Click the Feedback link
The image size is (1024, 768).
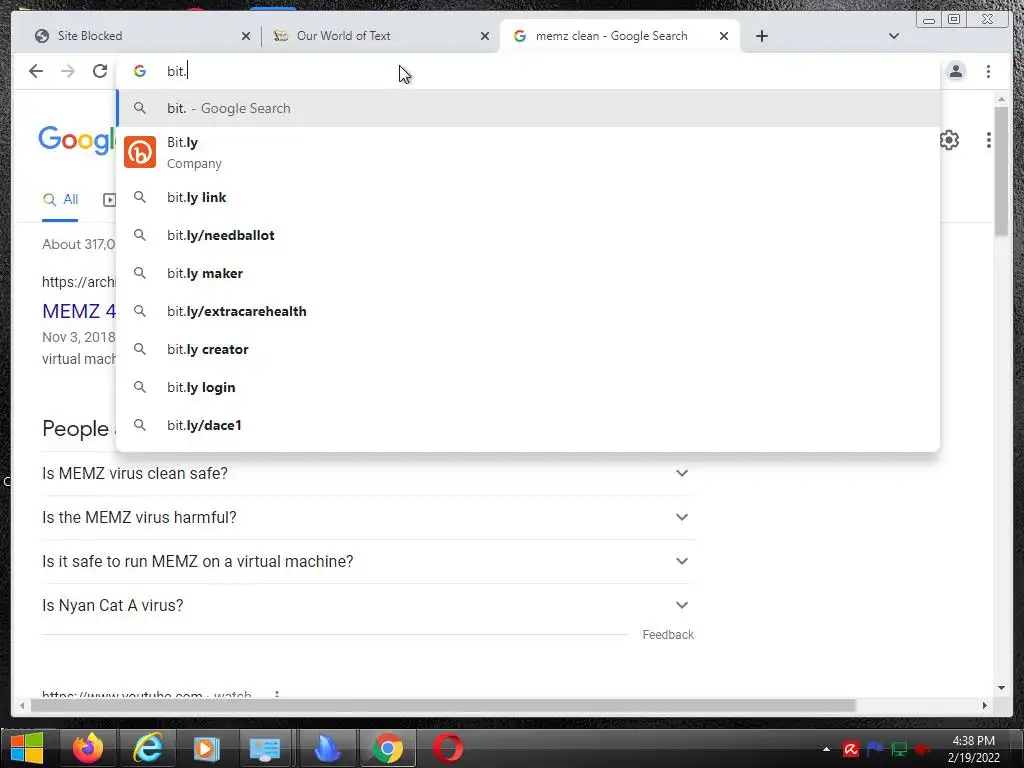click(x=667, y=635)
